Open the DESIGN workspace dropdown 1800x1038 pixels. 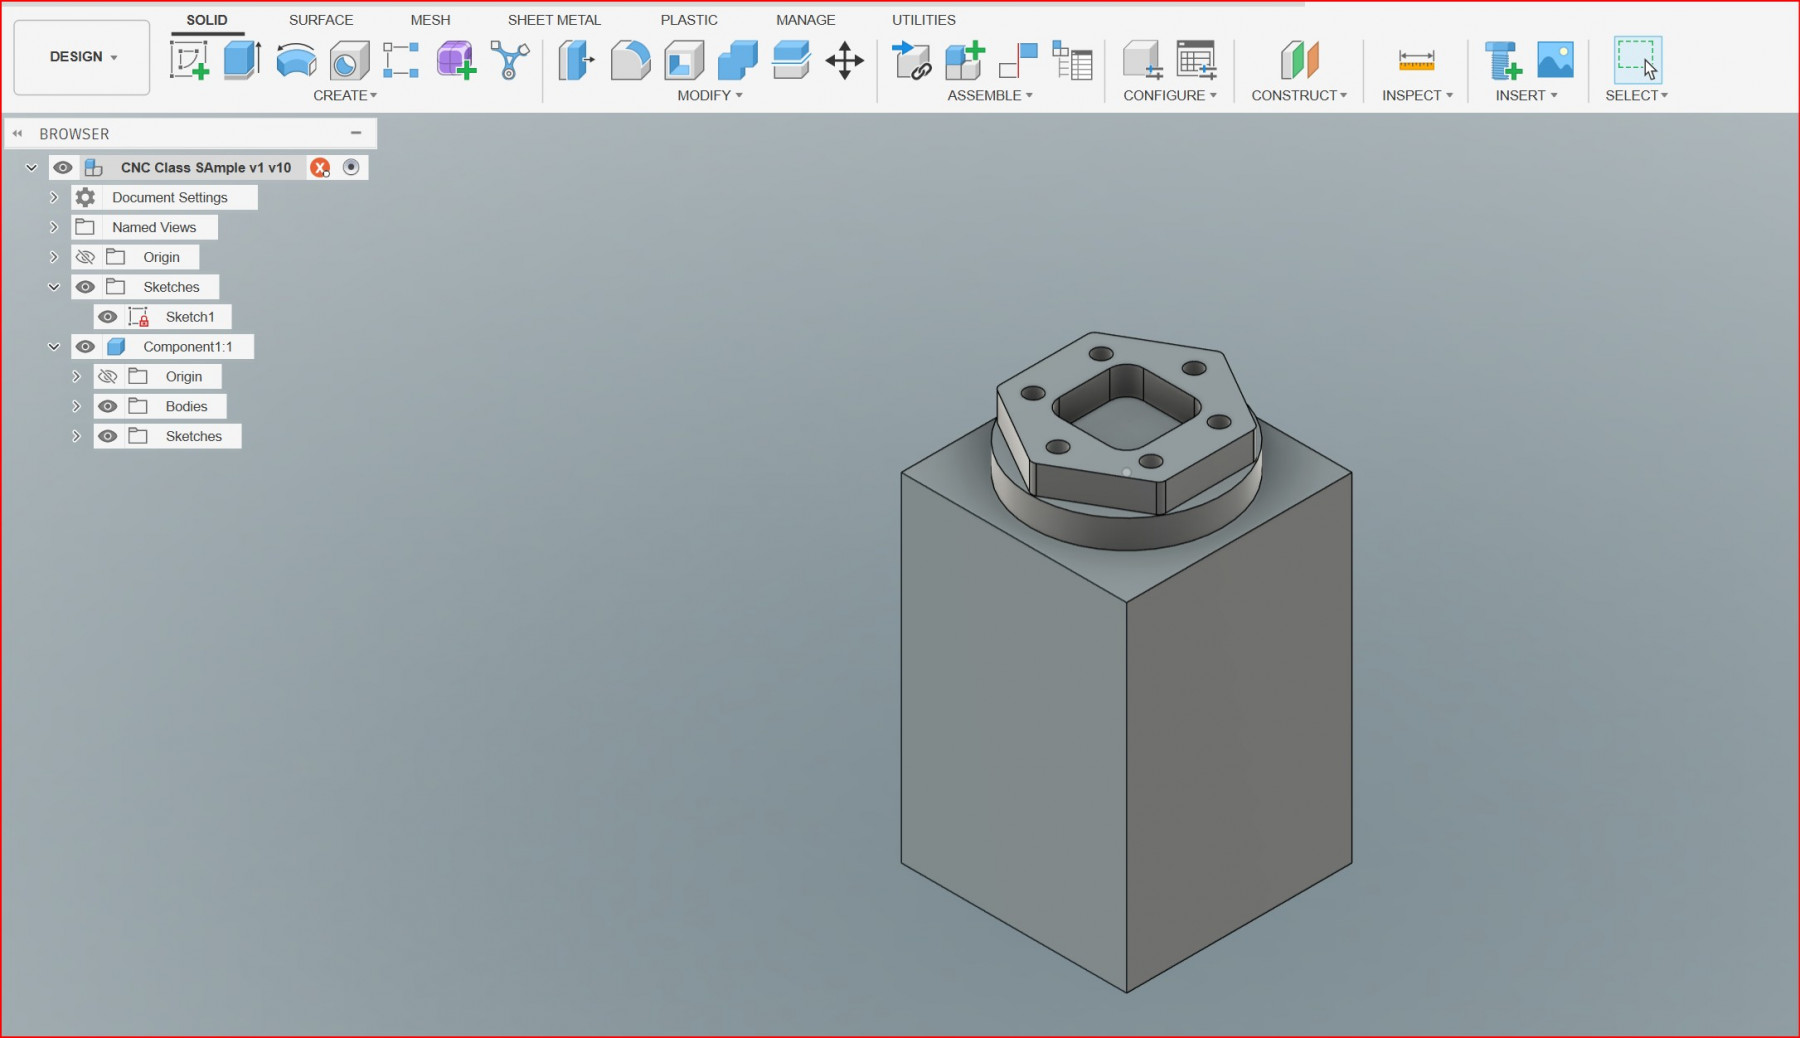point(82,57)
